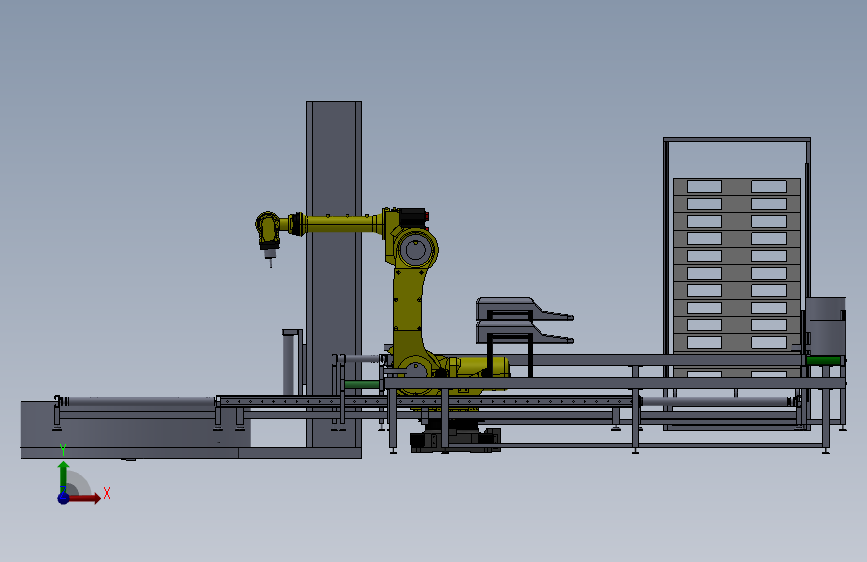Select the green roller at right end

pyautogui.click(x=824, y=361)
